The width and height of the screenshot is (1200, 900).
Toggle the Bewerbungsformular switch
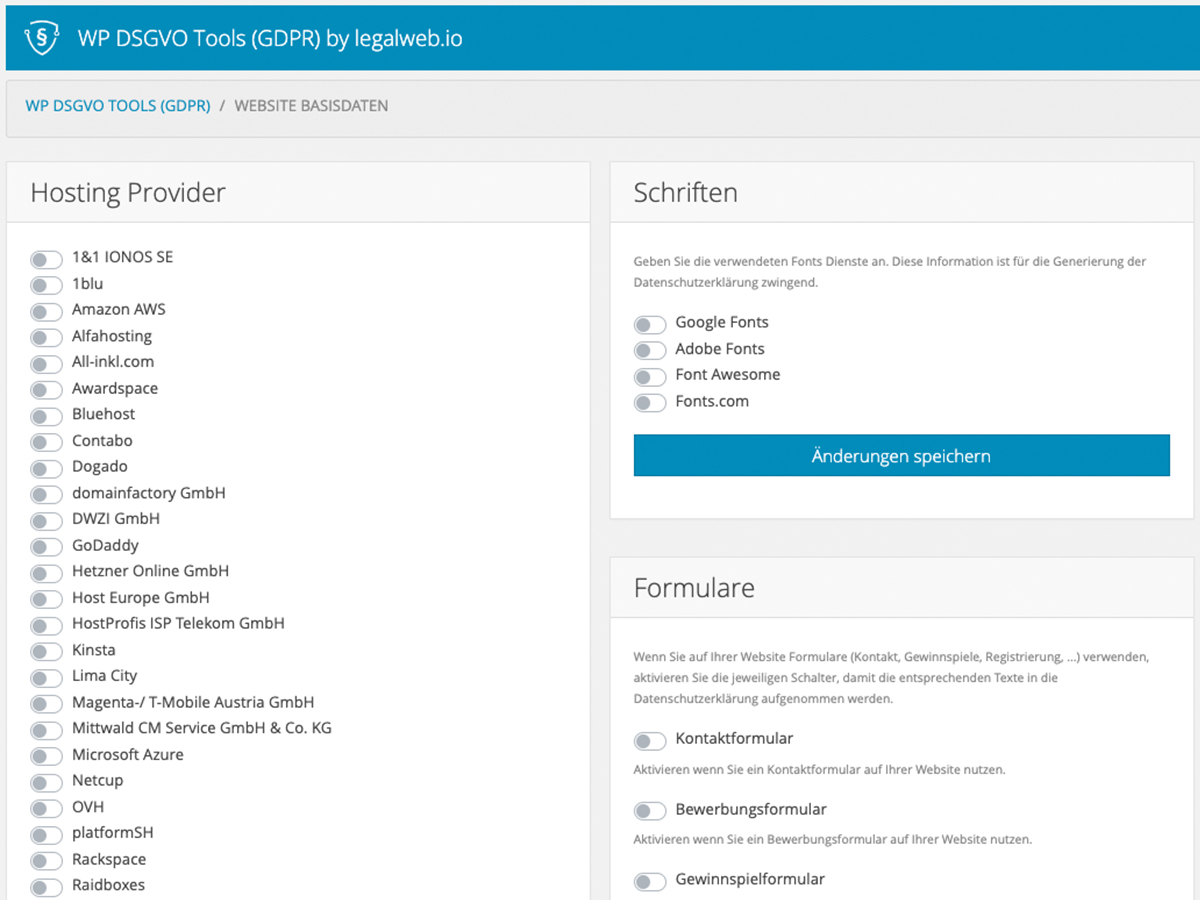(x=650, y=811)
